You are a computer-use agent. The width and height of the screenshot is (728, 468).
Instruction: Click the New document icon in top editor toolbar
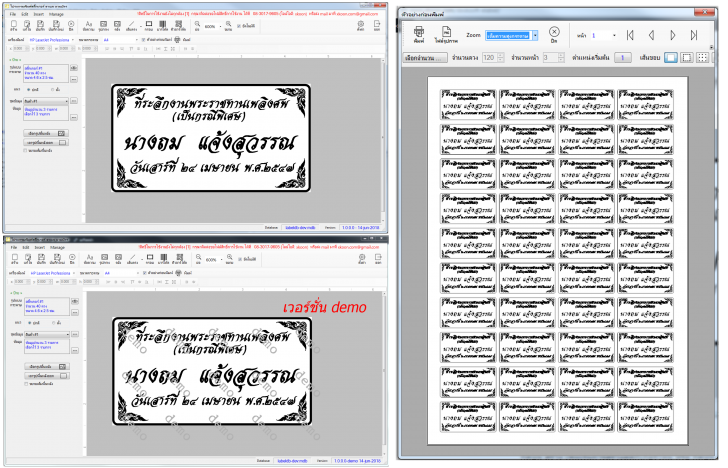tap(13, 25)
